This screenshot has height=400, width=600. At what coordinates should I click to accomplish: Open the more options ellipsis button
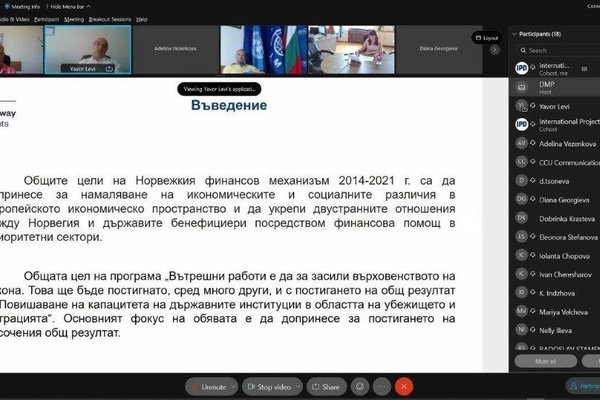(x=382, y=387)
